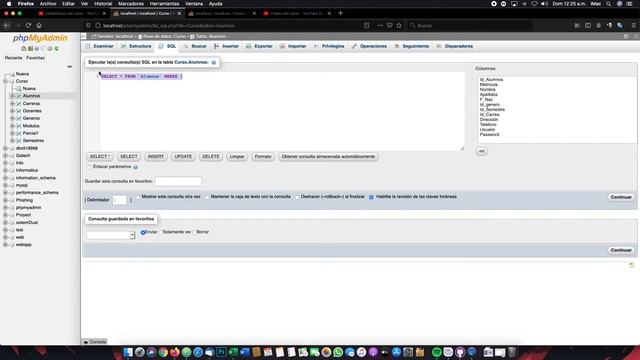
Task: Collapse the navigation tree with the minus icon
Action: tap(69, 67)
